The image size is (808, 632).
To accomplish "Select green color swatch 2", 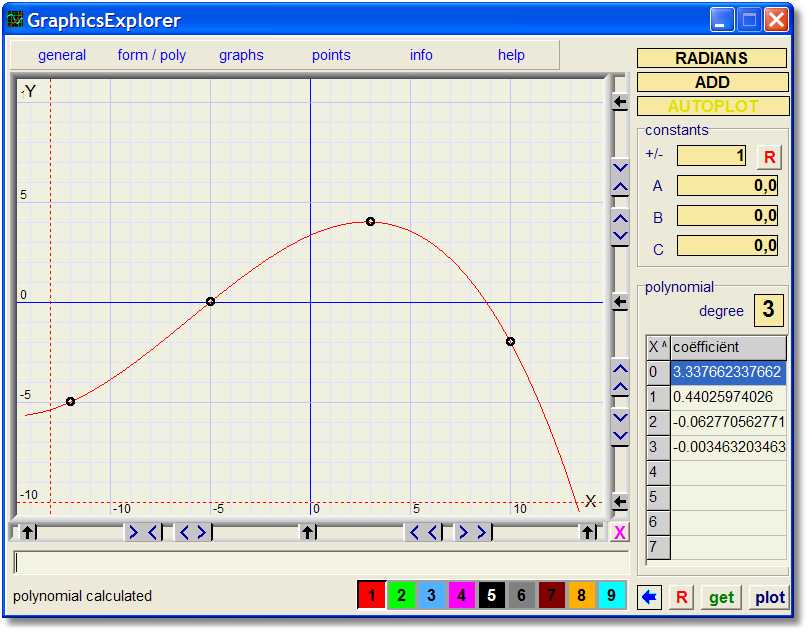I will click(x=401, y=595).
